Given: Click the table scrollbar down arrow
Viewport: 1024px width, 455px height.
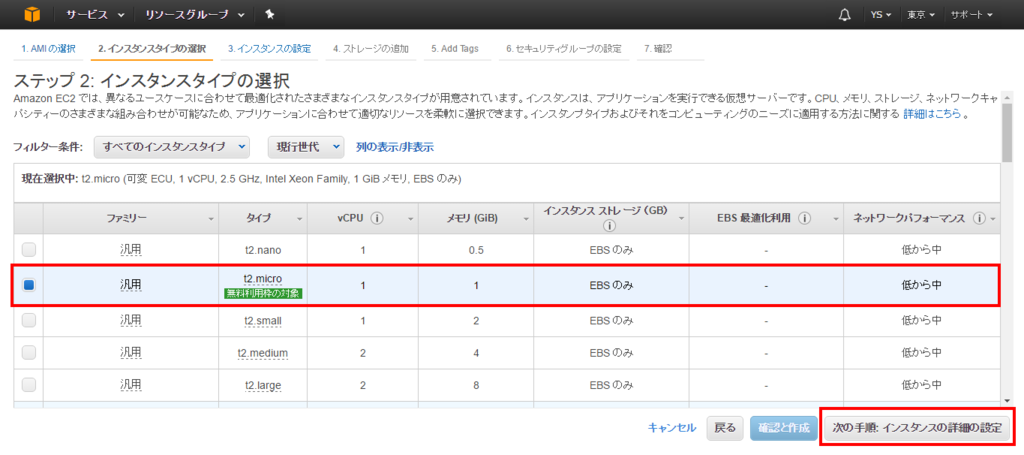Looking at the screenshot, I should [1008, 400].
